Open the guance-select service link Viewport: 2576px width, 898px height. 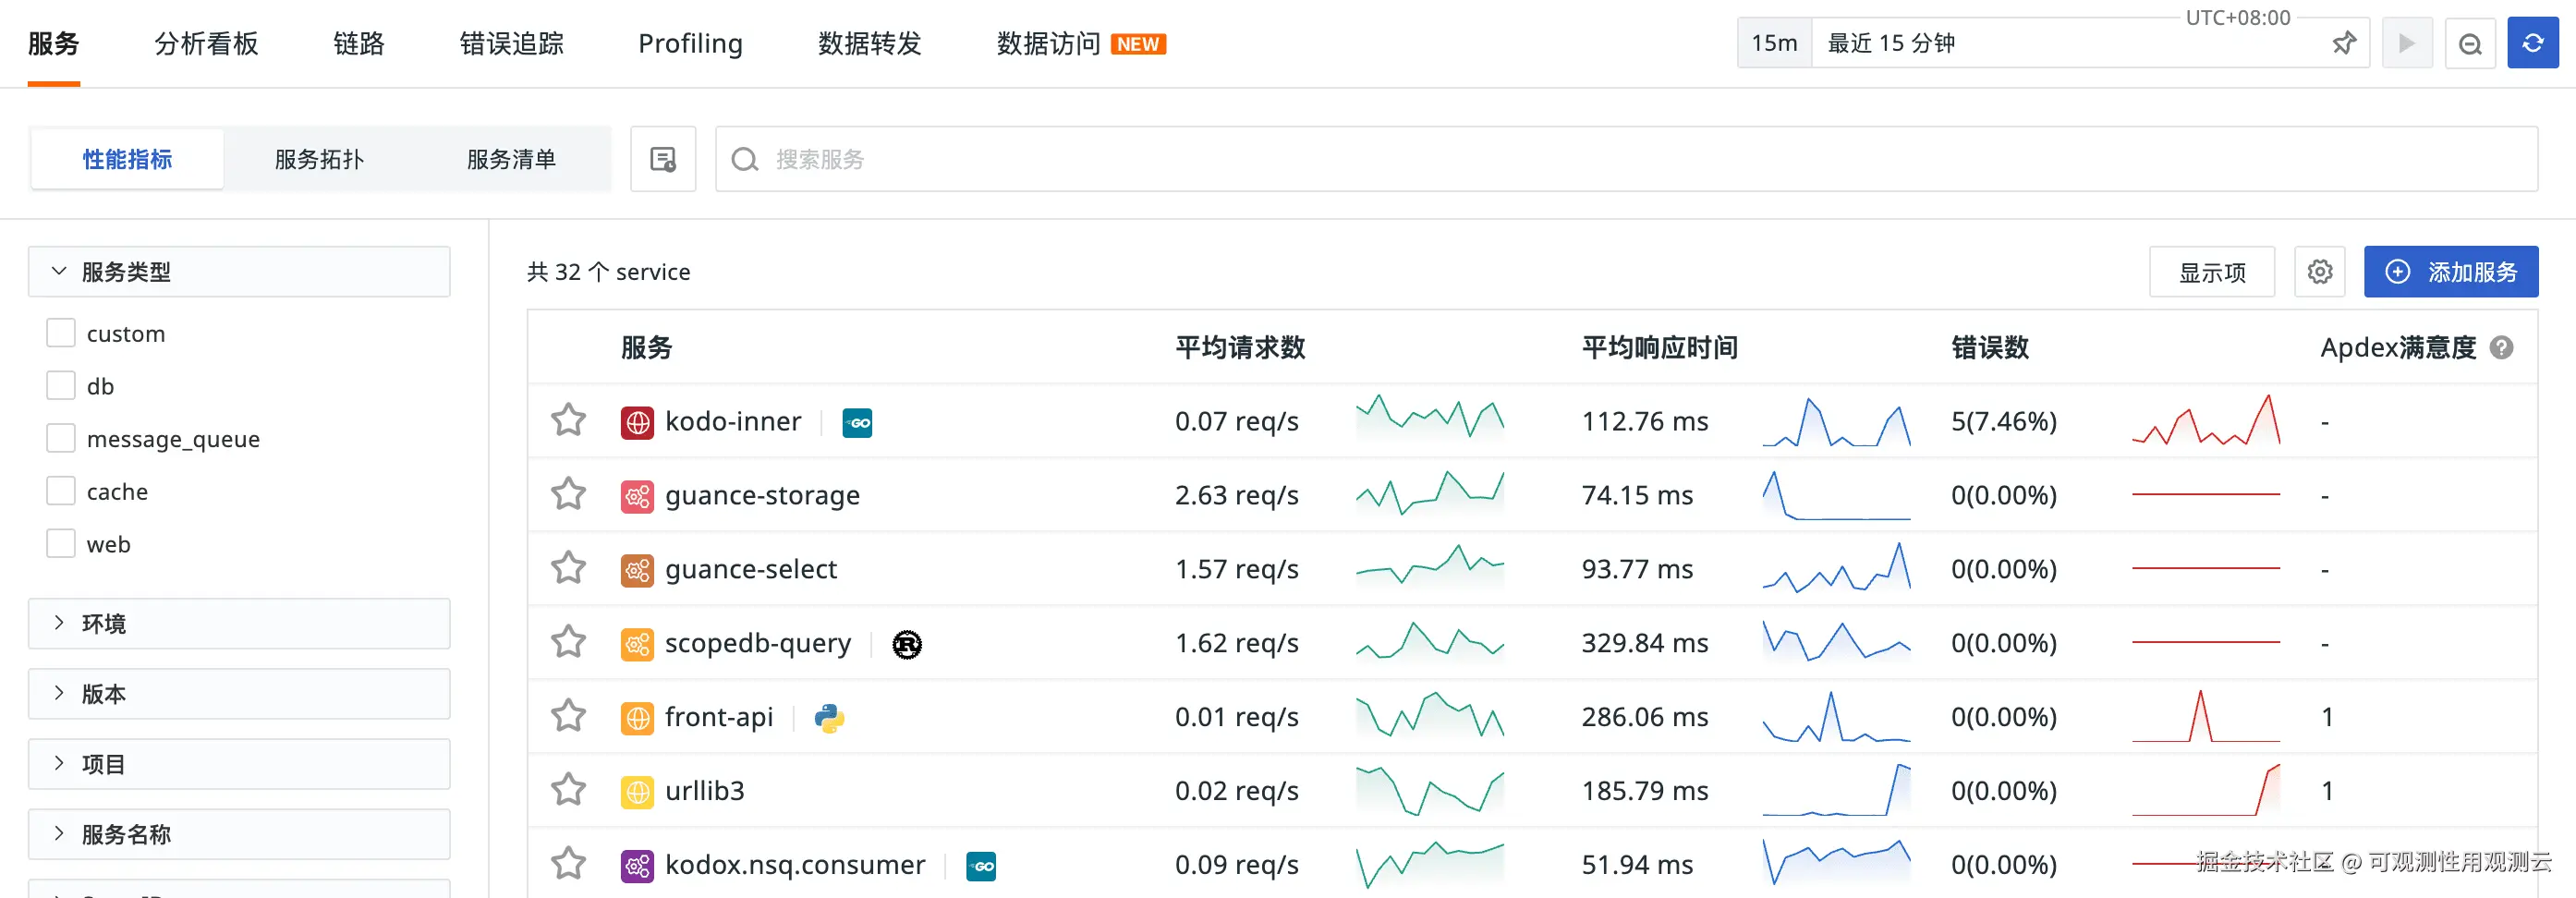click(x=751, y=569)
